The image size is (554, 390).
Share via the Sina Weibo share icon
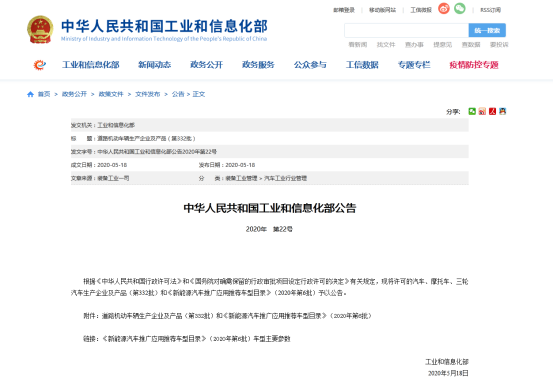482,111
